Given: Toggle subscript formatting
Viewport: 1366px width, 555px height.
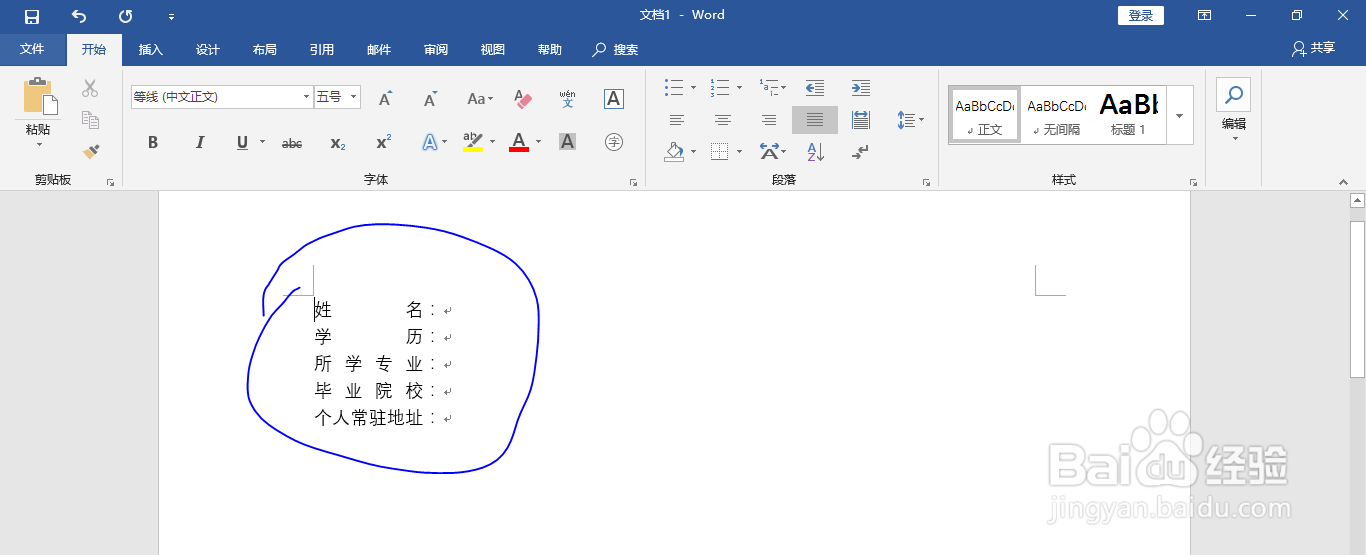Looking at the screenshot, I should [338, 143].
